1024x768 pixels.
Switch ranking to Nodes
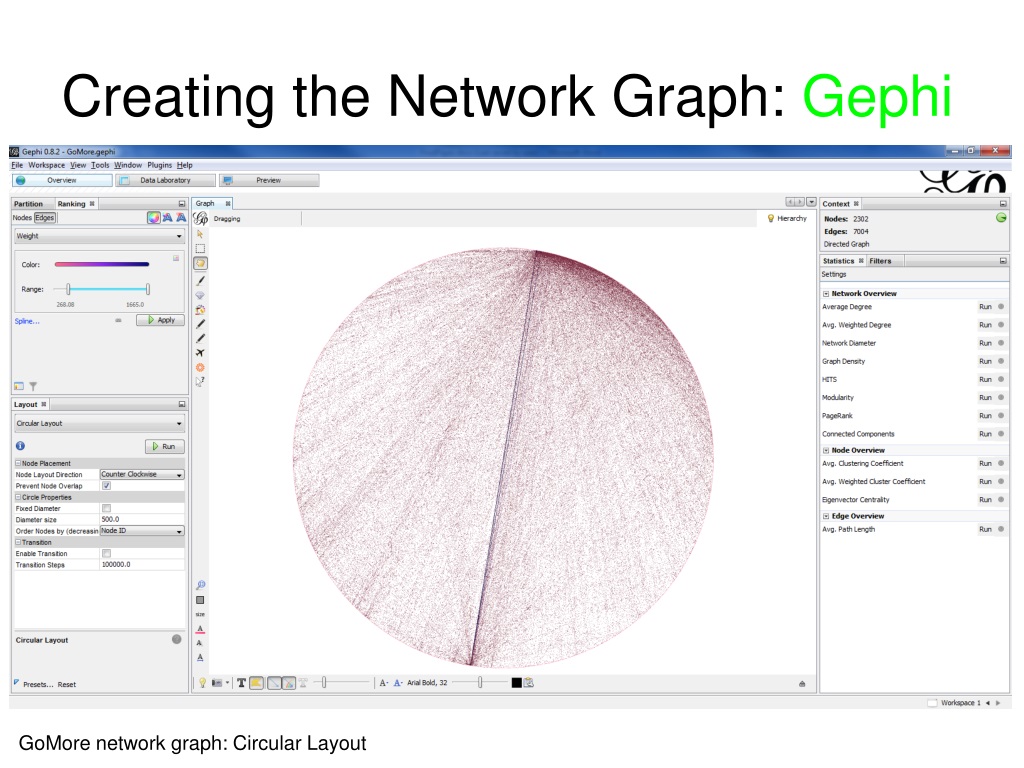tap(22, 218)
